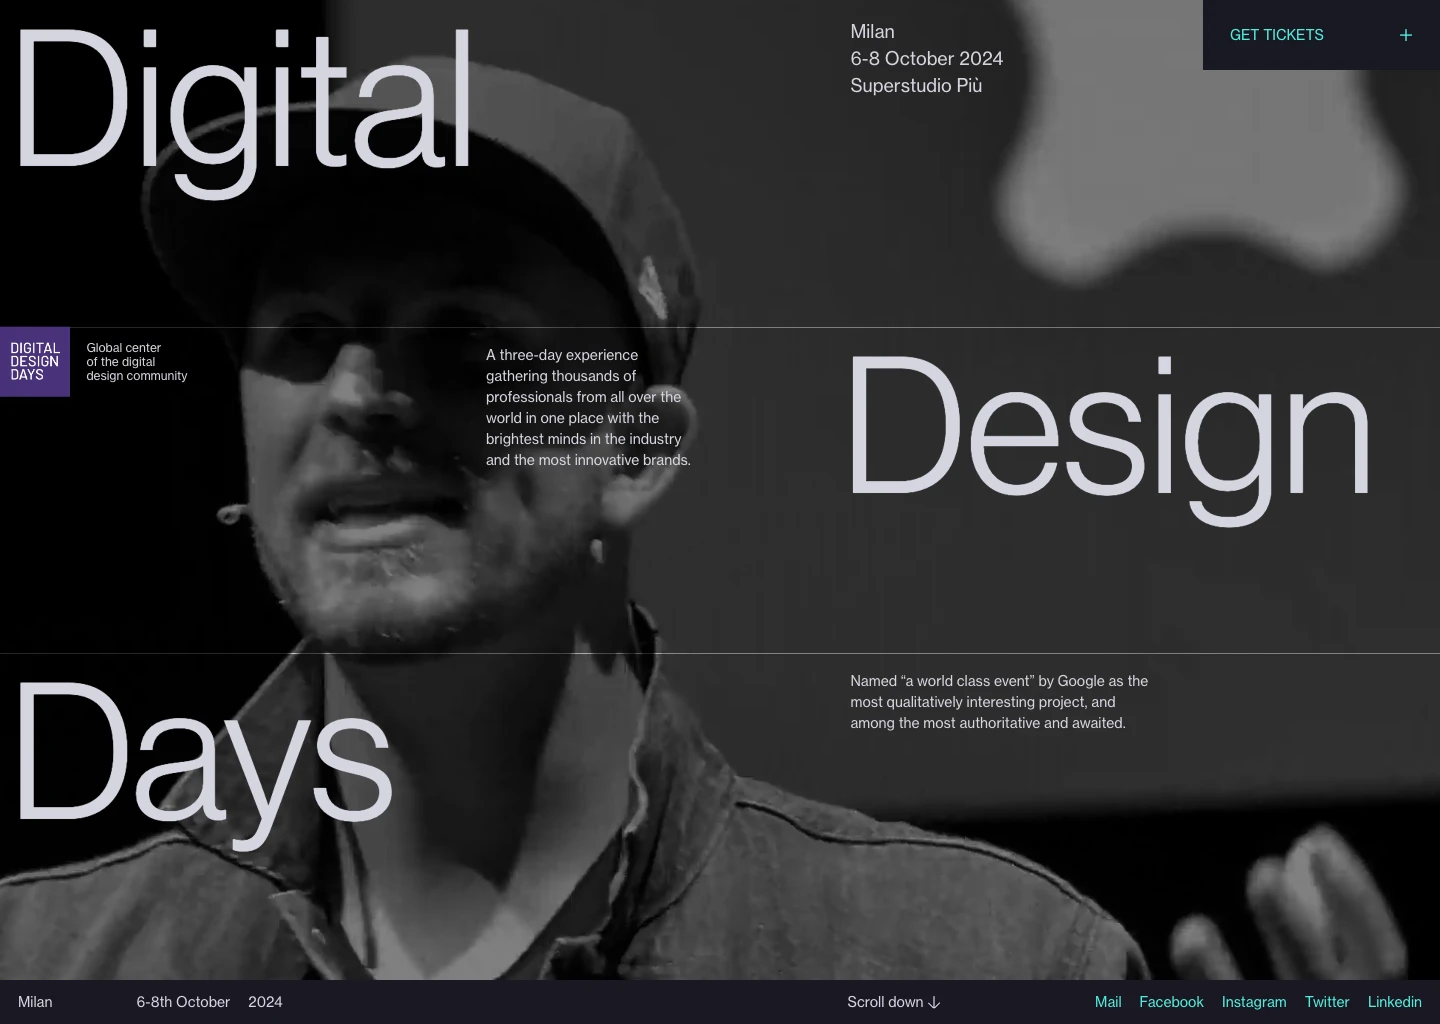
Task: Click 'Milan' in the bottom bar
Action: (x=35, y=1002)
